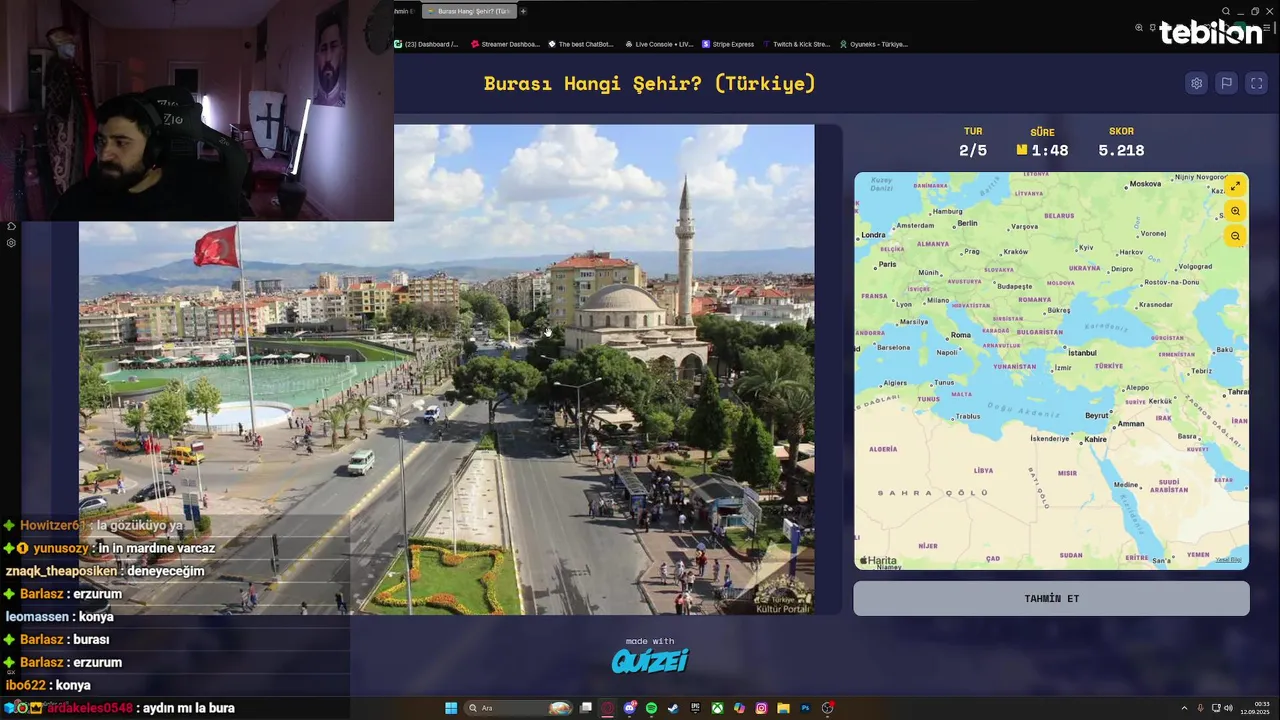Show hidden system tray icons
1280x720 pixels.
coord(1185,708)
